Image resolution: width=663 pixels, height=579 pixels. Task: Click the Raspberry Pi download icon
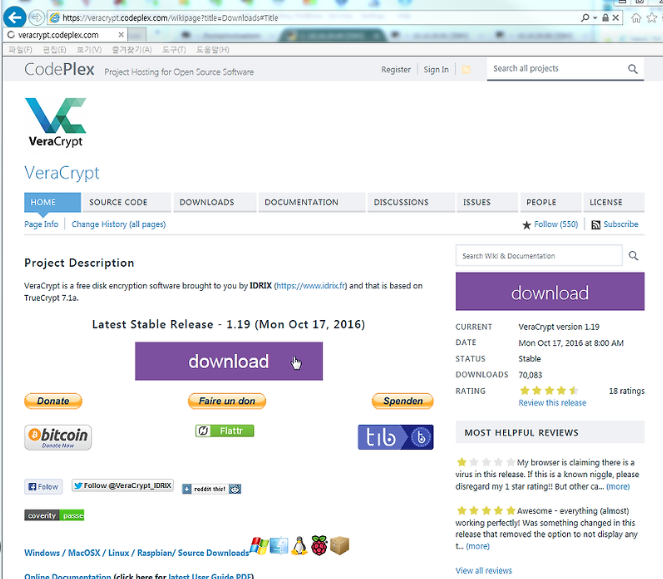pos(319,546)
